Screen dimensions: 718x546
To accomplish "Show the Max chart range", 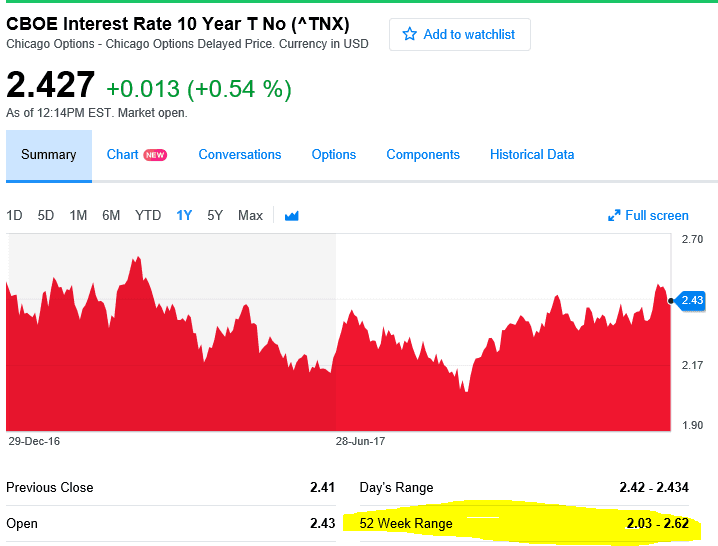I will tap(250, 215).
